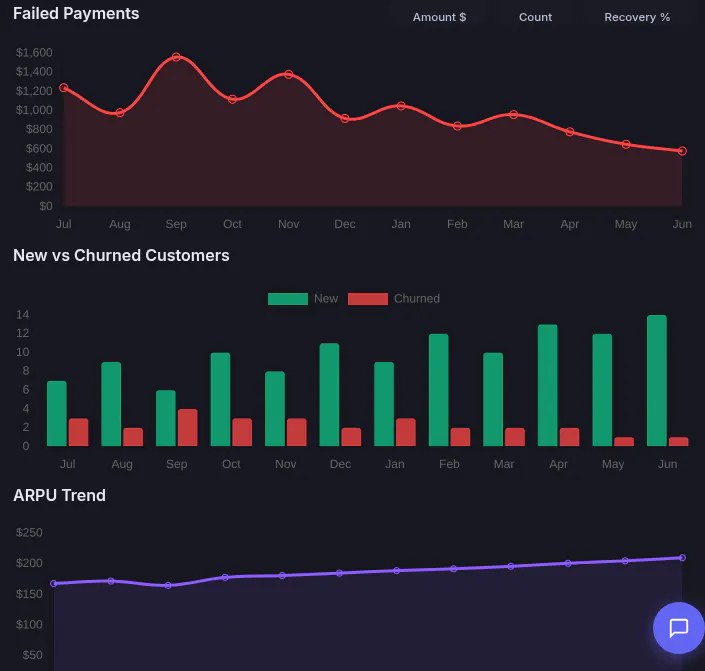Viewport: 705px width, 671px height.
Task: Click the $1,000 axis label
Action: [34, 110]
